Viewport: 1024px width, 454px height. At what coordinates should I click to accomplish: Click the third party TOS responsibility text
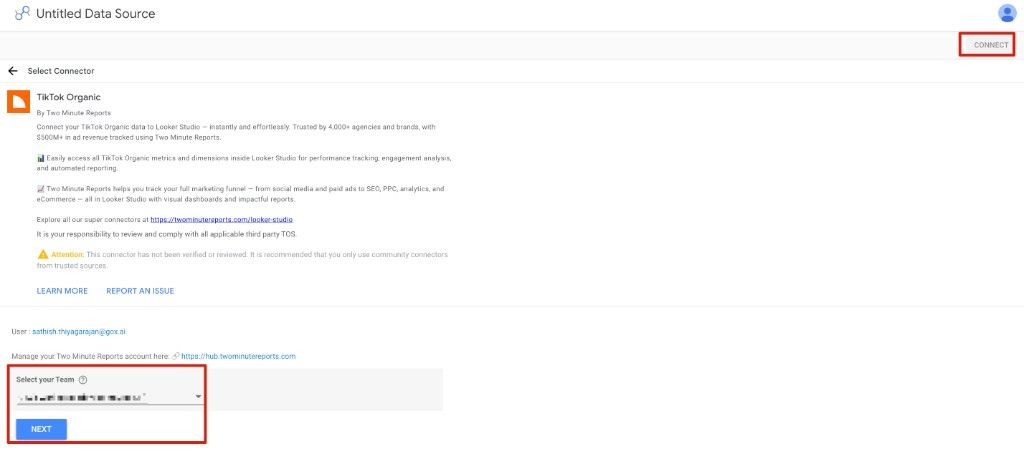167,234
